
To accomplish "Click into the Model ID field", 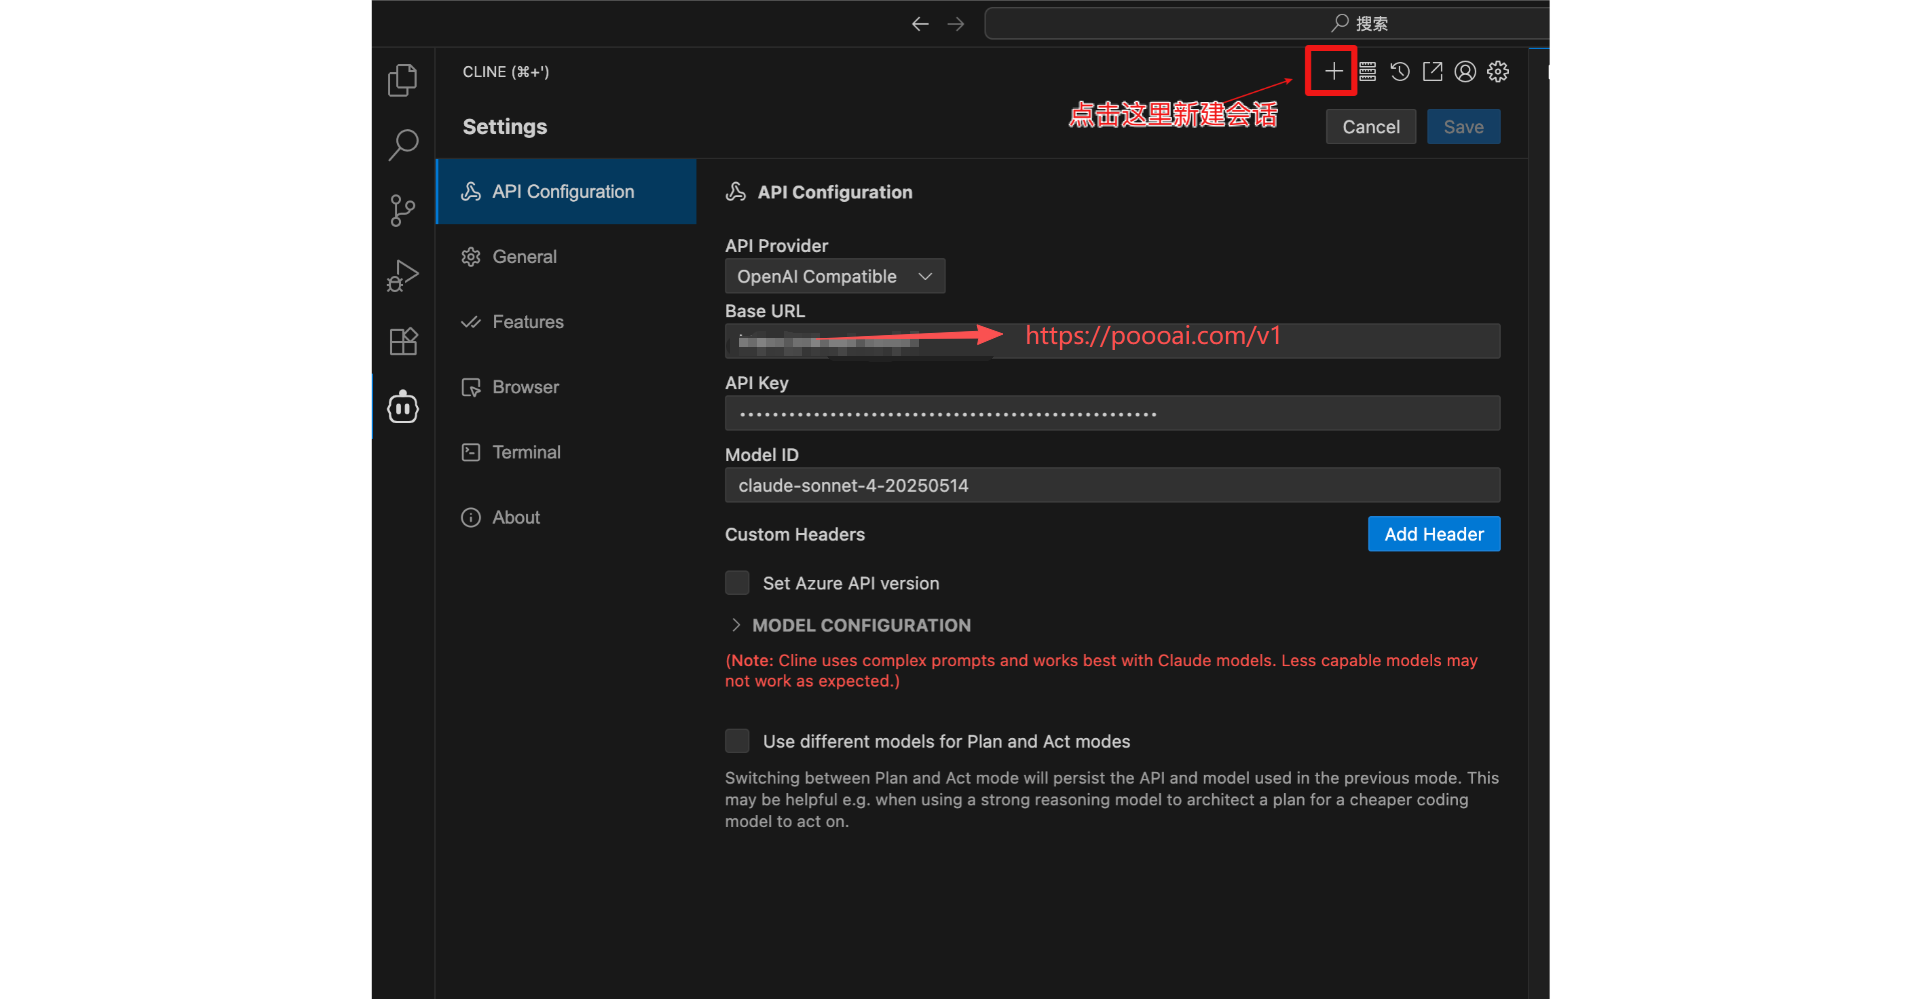I will click(1111, 485).
